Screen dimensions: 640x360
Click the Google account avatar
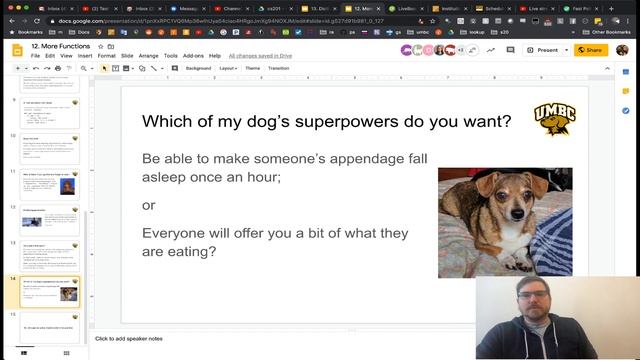click(622, 50)
